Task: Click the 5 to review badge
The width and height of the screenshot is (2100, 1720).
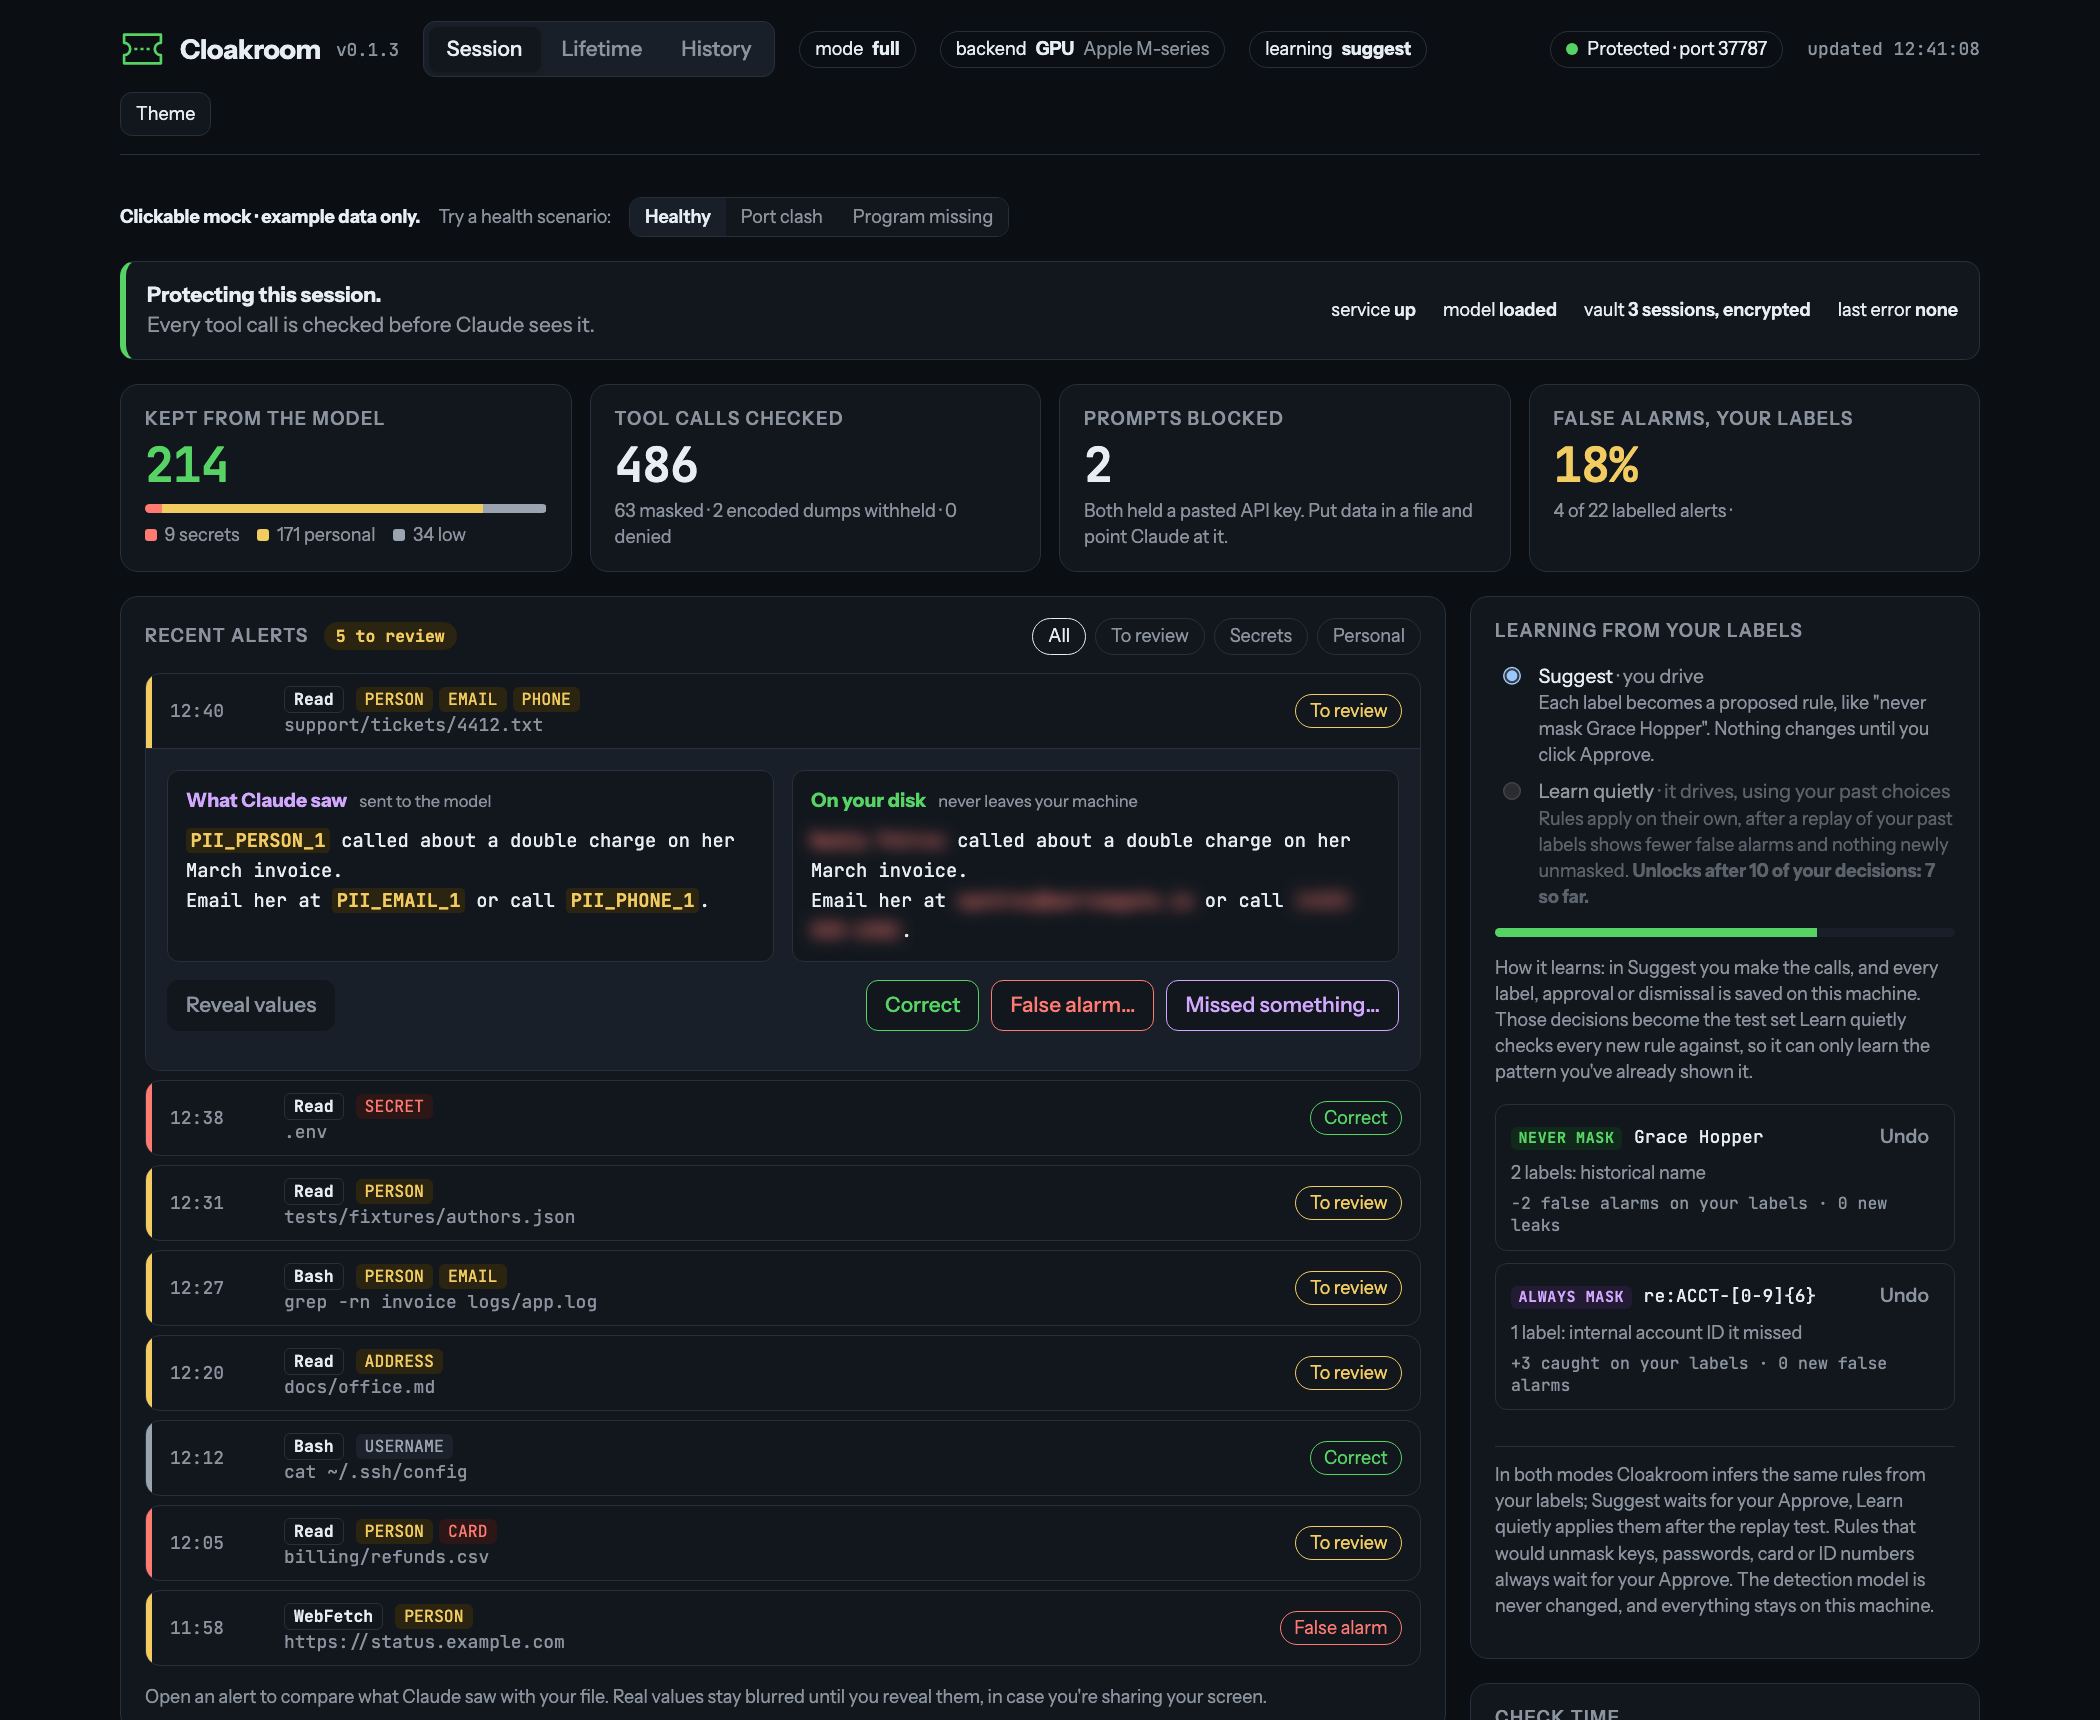Action: pos(390,636)
